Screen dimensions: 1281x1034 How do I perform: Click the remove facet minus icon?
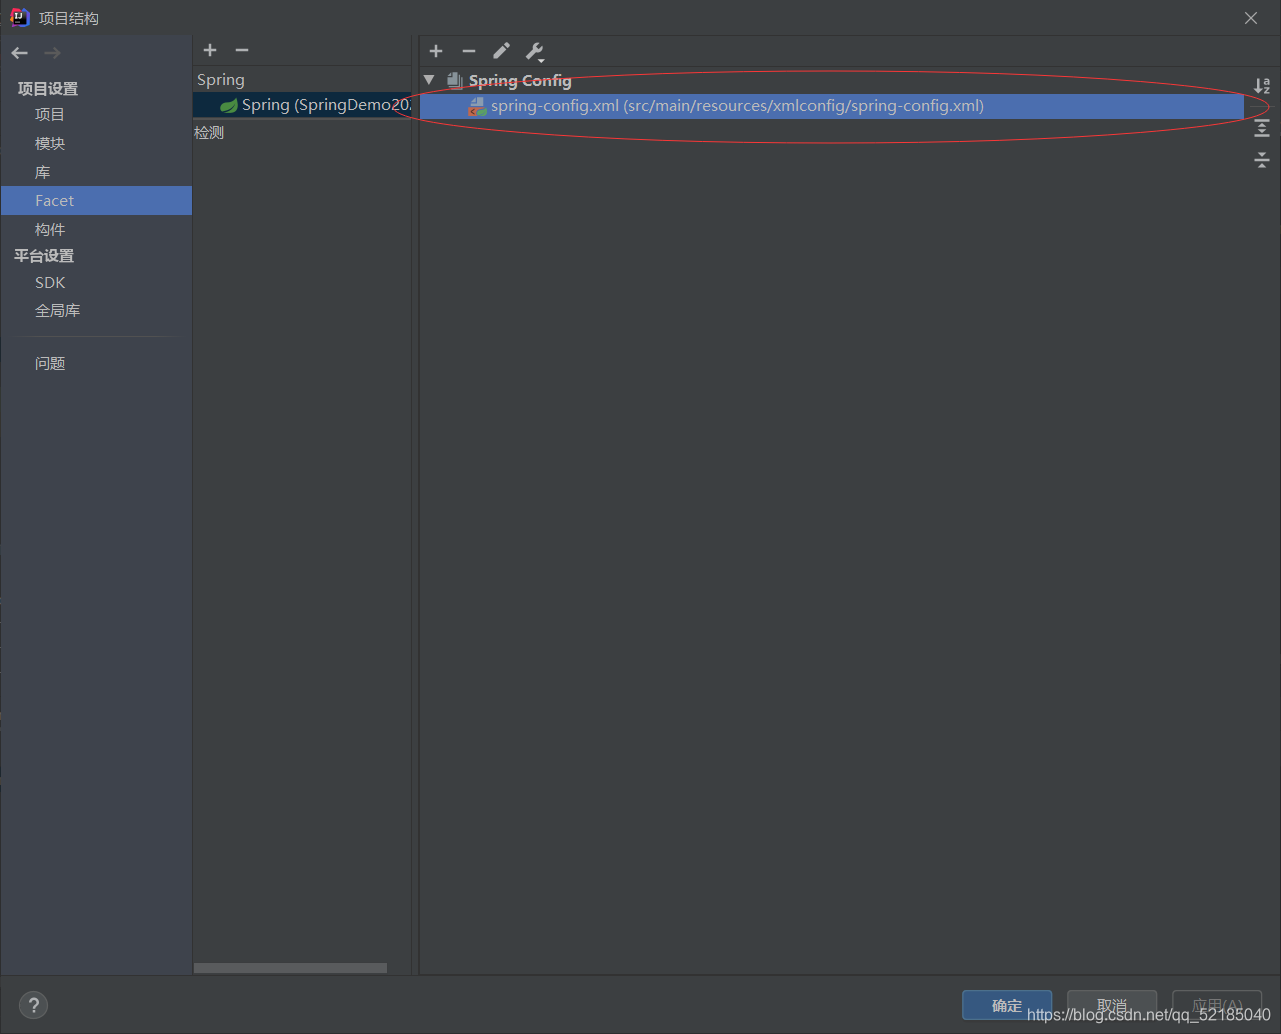pos(242,50)
